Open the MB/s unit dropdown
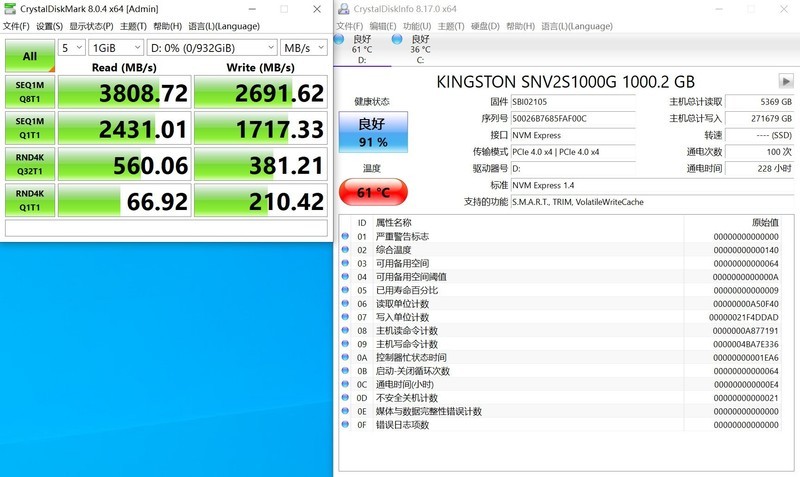 pyautogui.click(x=304, y=48)
